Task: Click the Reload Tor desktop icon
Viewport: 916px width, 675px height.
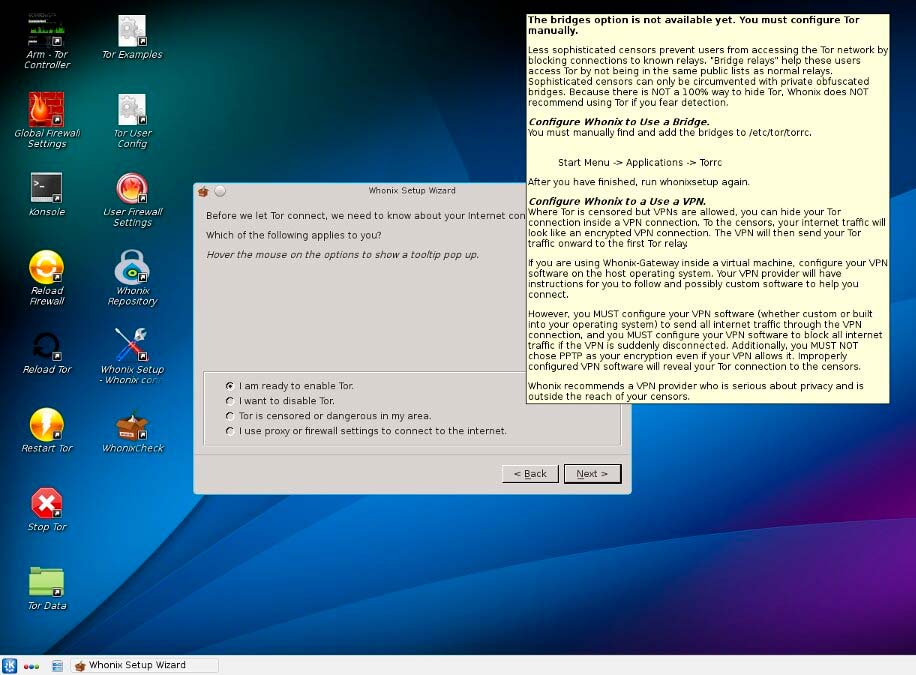Action: tap(47, 346)
